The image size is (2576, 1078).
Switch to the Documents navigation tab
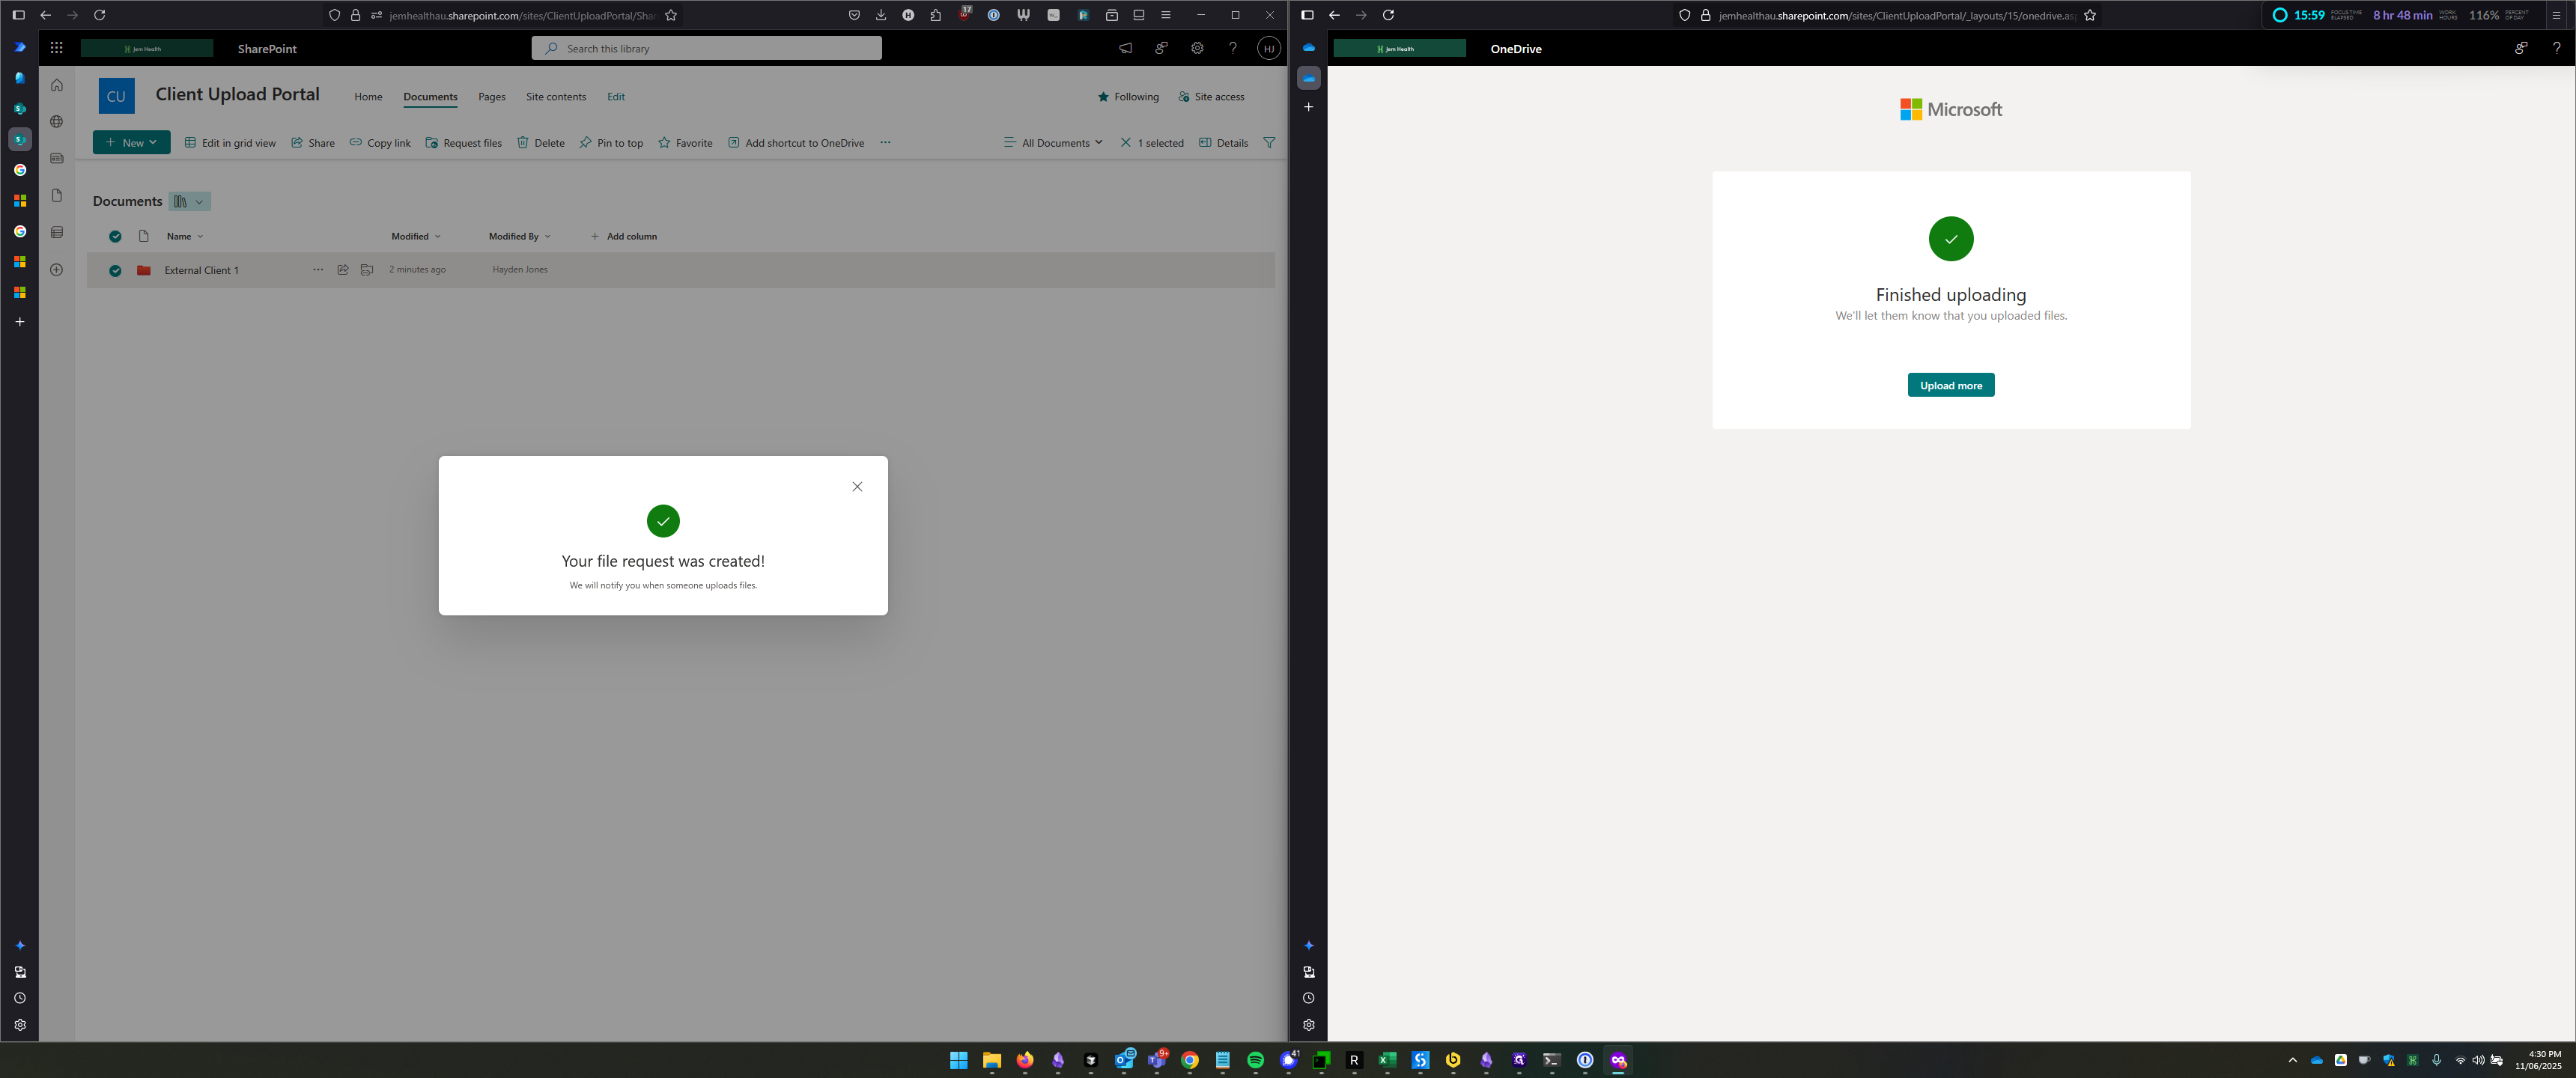pyautogui.click(x=430, y=97)
